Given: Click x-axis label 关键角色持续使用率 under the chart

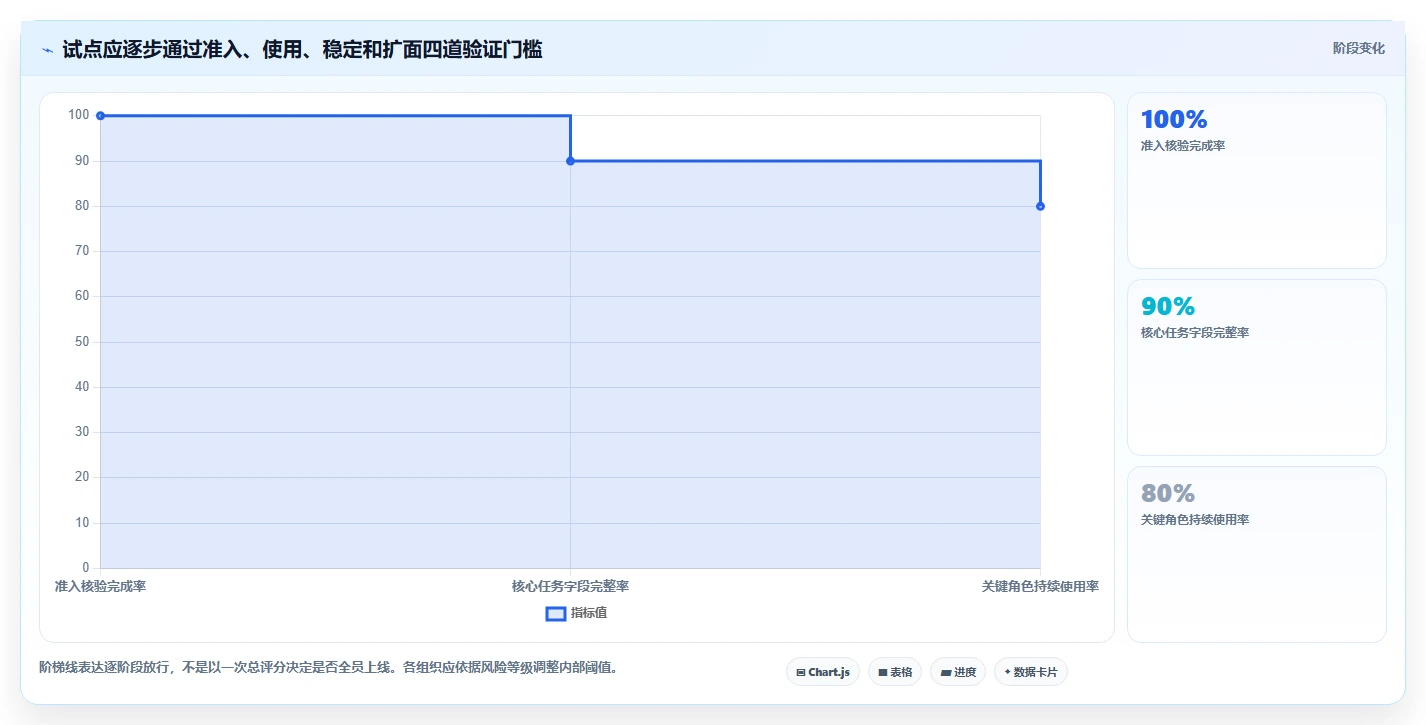Looking at the screenshot, I should tap(1040, 586).
